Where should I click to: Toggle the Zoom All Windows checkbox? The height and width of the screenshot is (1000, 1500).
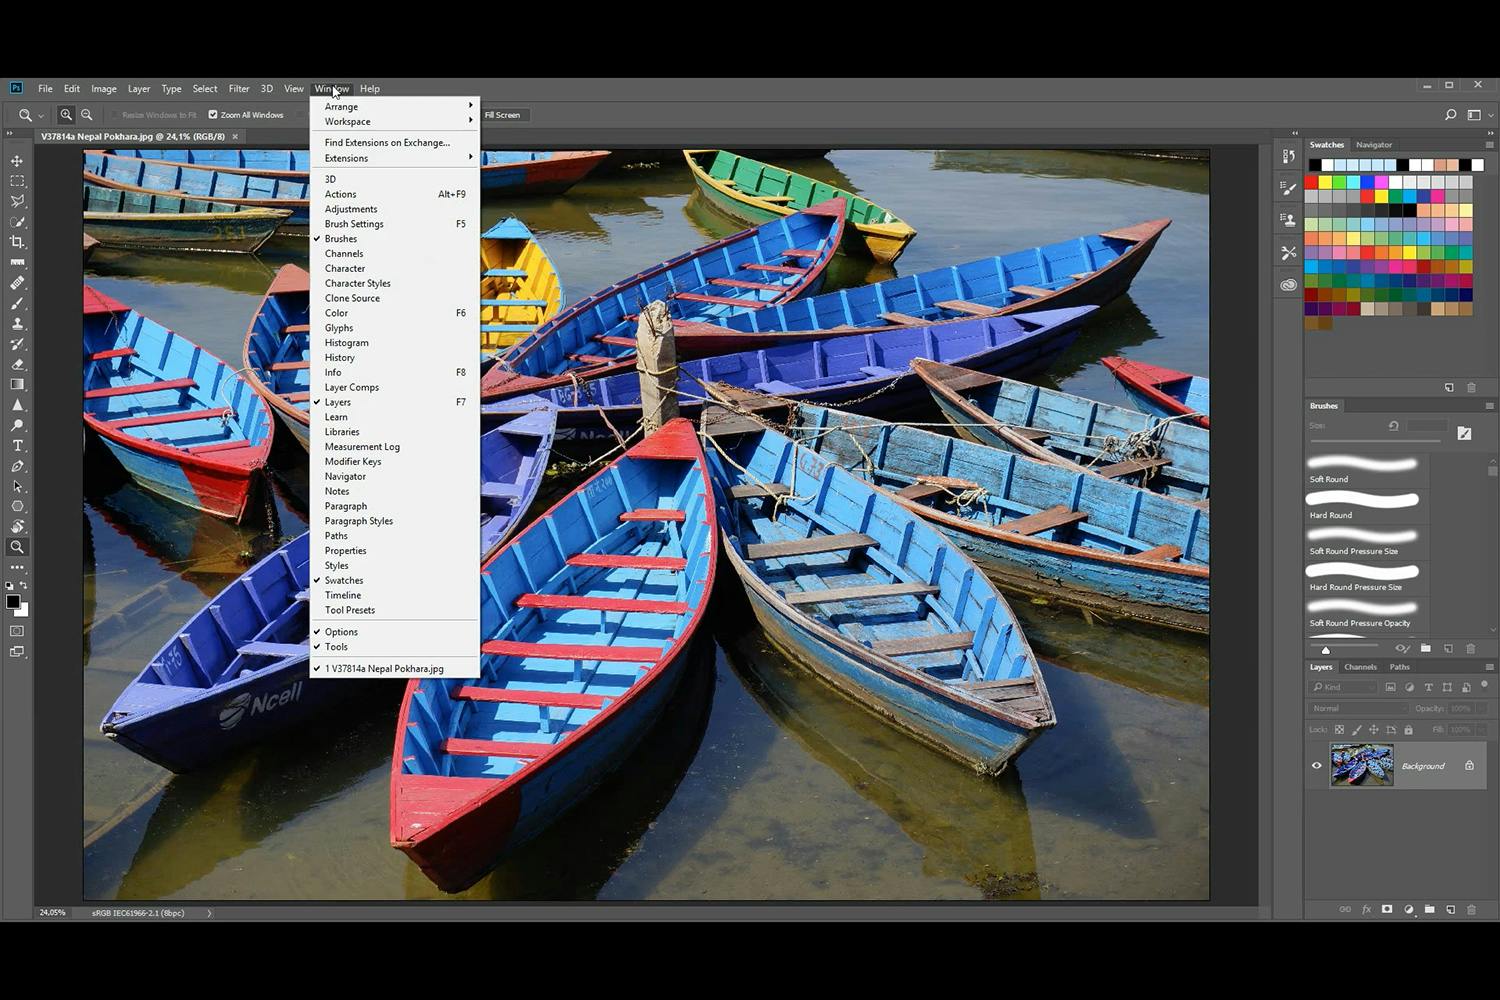click(213, 115)
